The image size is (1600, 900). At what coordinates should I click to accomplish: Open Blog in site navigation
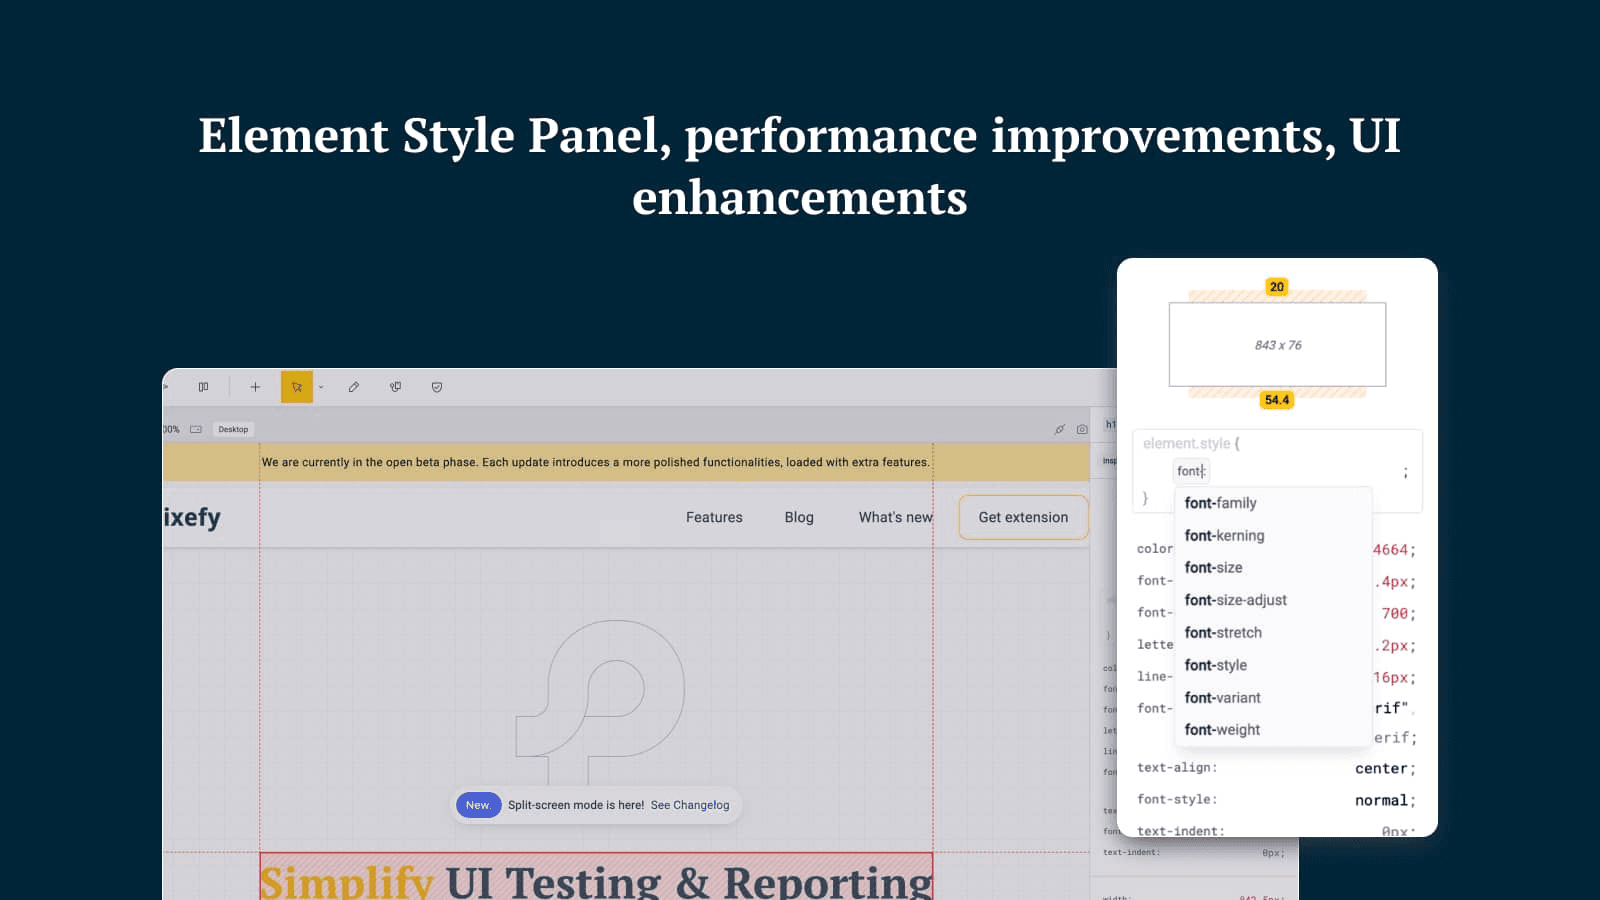(x=799, y=517)
